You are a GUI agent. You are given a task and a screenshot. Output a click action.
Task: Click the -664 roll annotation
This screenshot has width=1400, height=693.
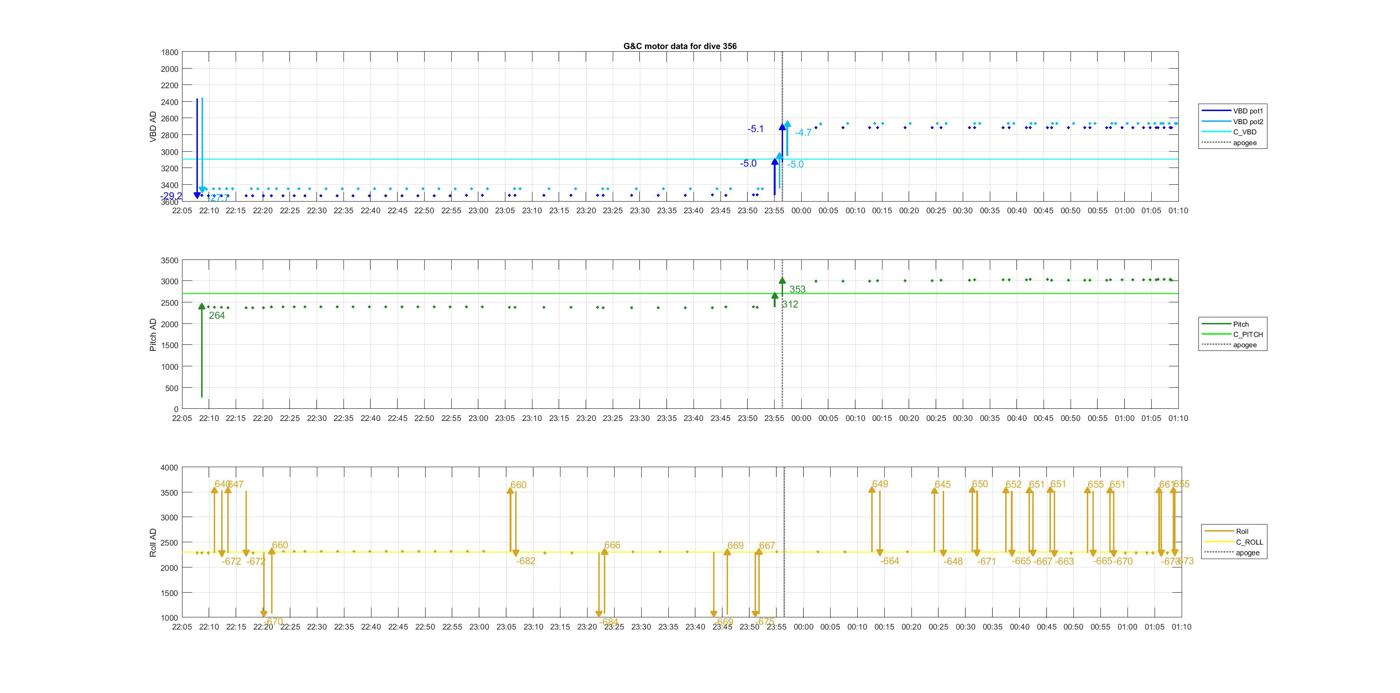(890, 561)
